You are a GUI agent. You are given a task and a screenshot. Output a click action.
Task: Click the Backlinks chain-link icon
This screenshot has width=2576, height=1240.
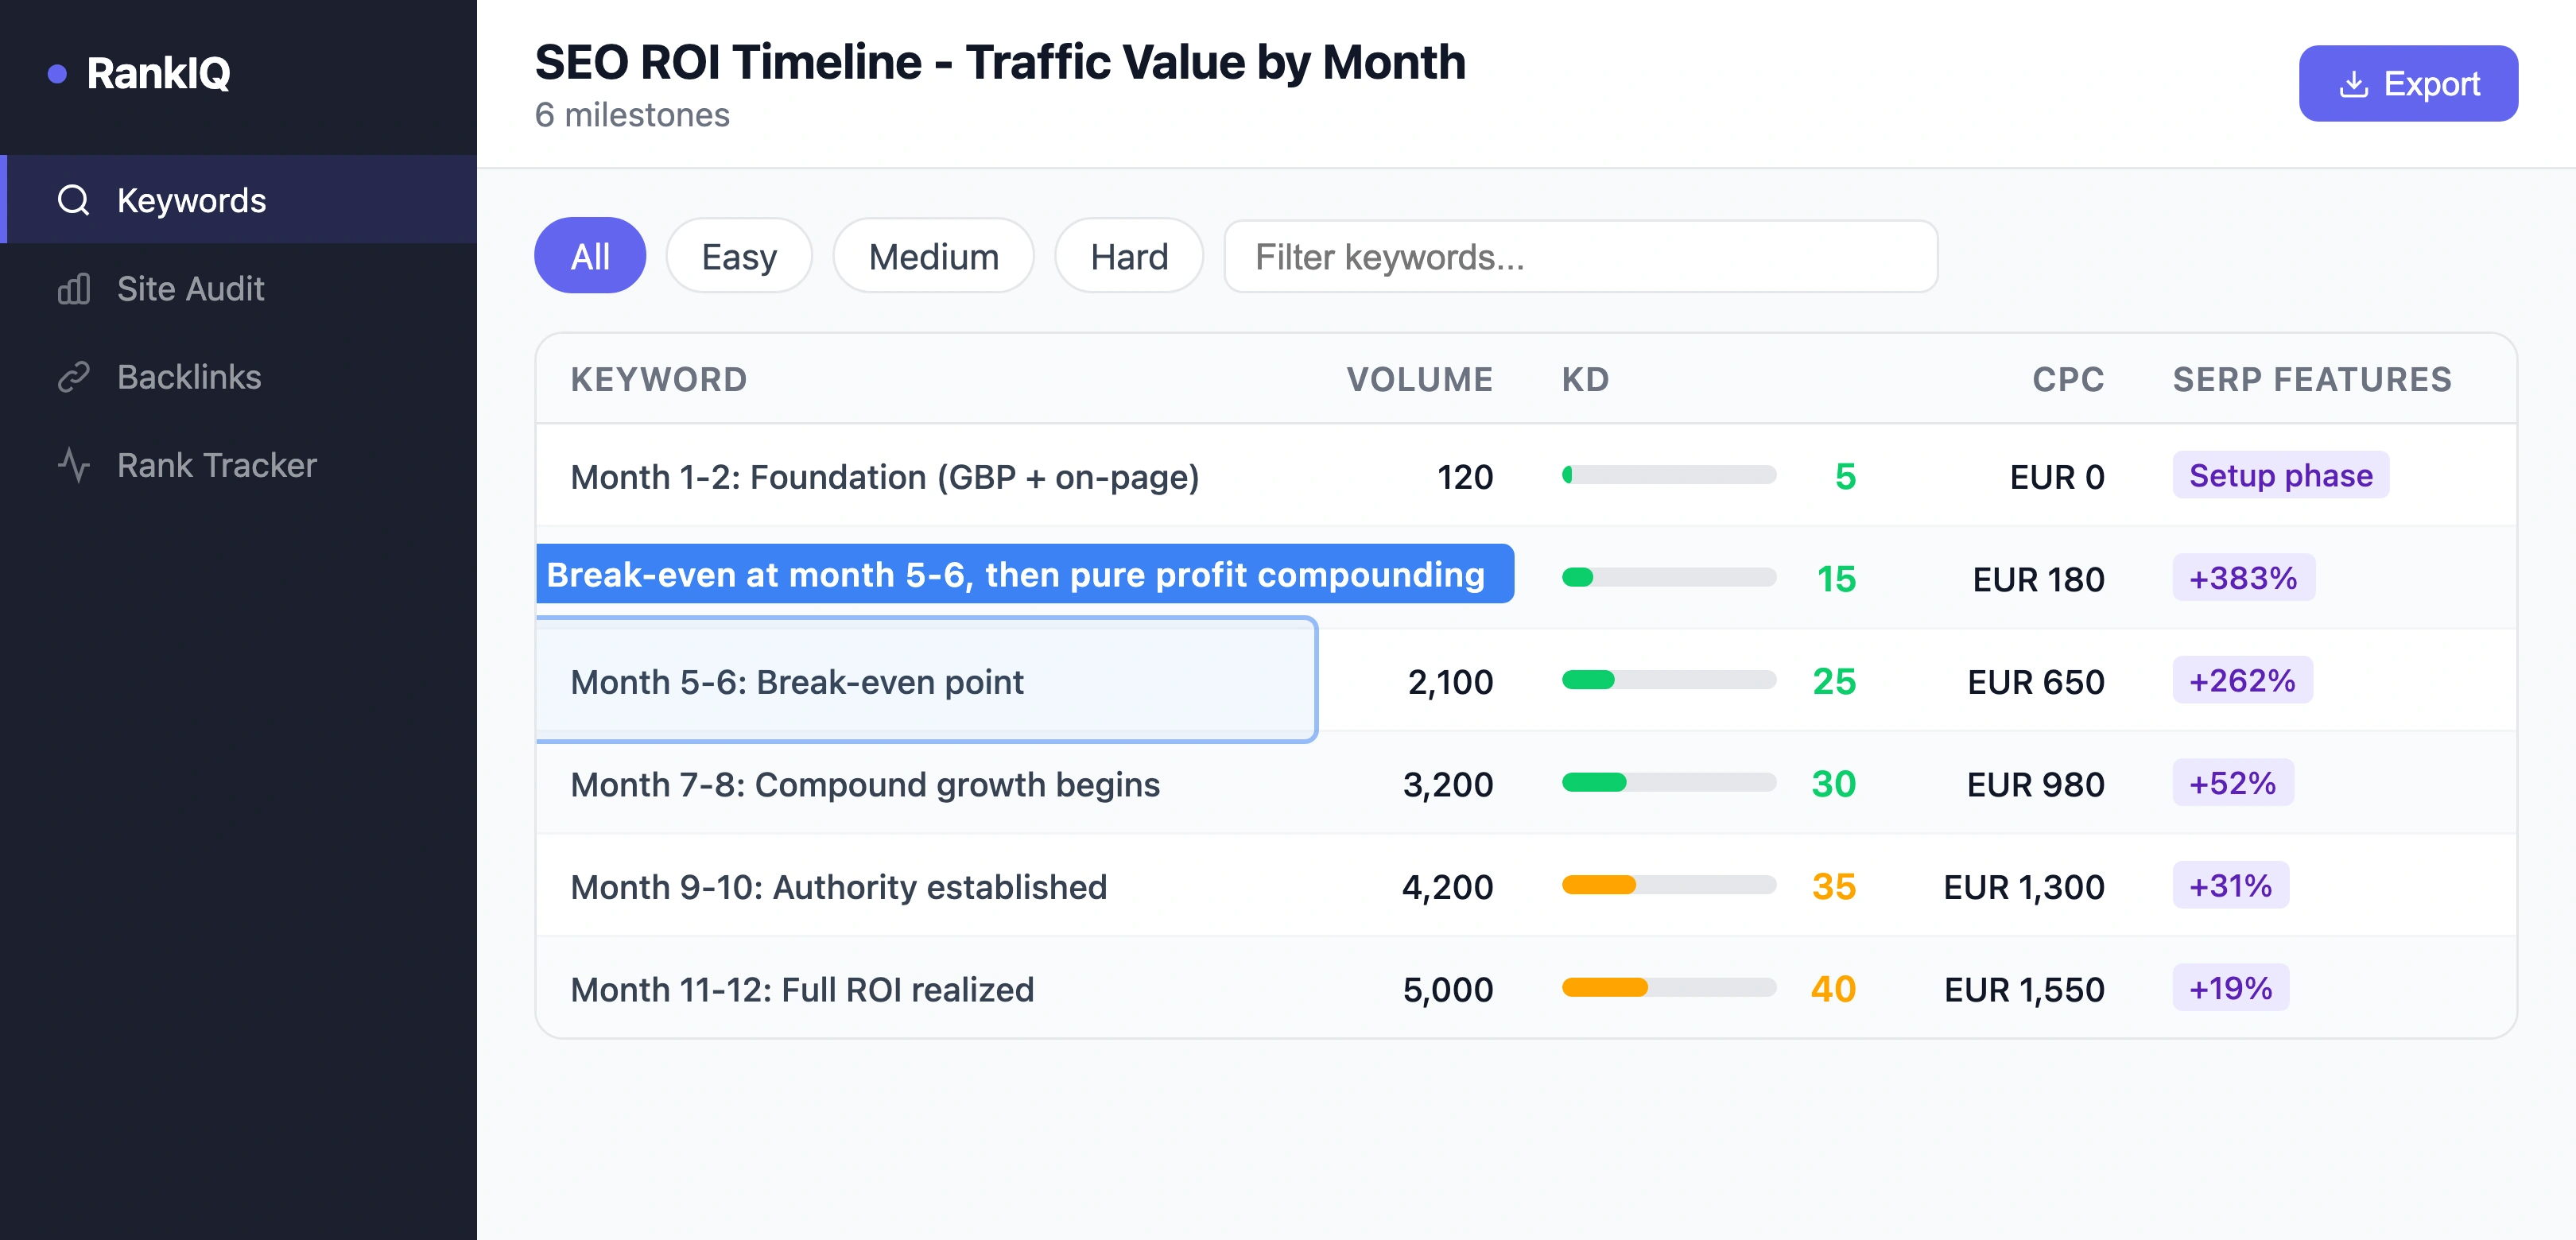(74, 377)
